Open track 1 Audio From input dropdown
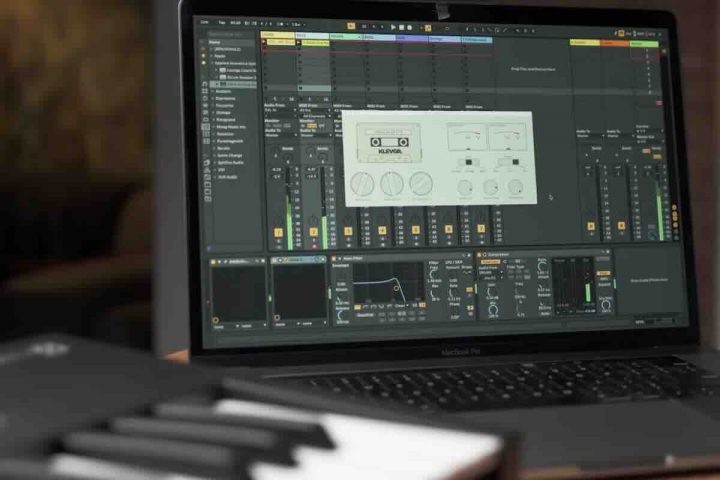Screen dimensions: 720x480 (280, 110)
